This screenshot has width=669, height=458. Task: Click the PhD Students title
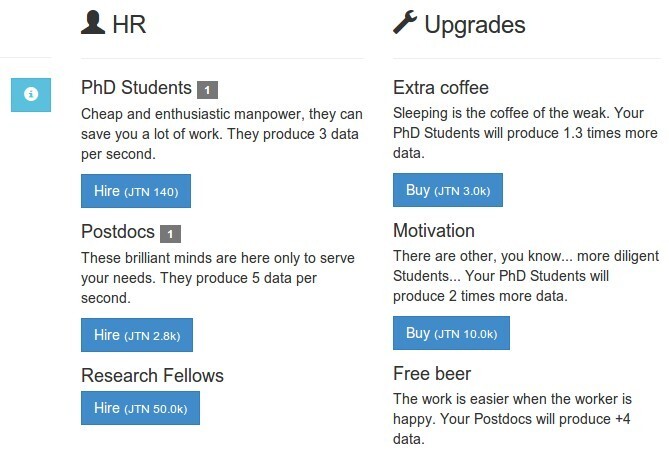136,88
